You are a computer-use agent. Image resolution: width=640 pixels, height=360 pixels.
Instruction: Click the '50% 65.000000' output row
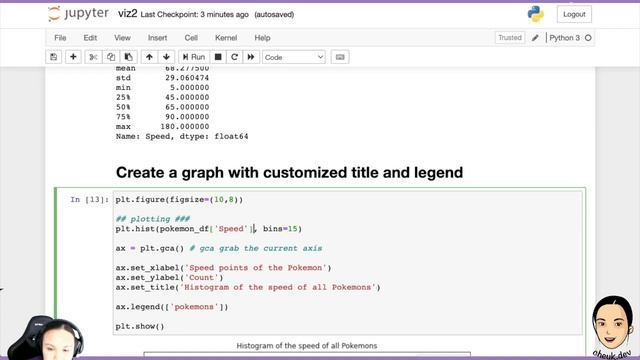tap(162, 107)
